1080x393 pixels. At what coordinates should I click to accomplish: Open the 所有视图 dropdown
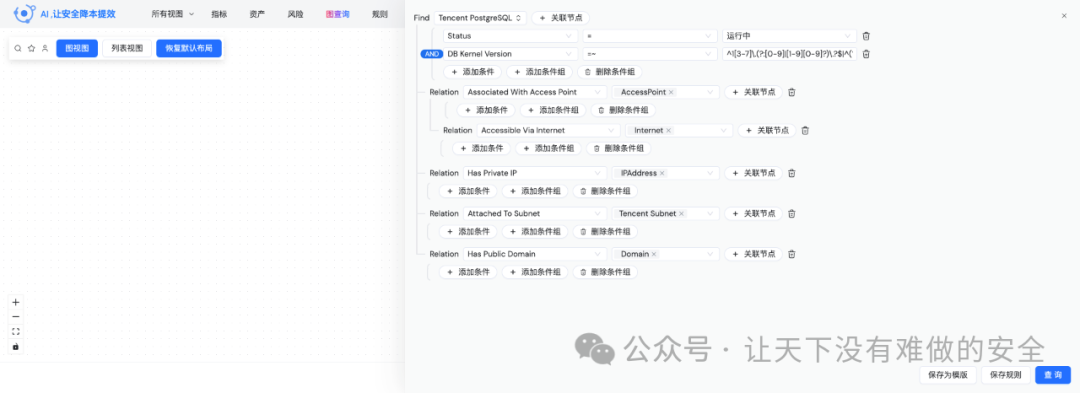[x=172, y=14]
